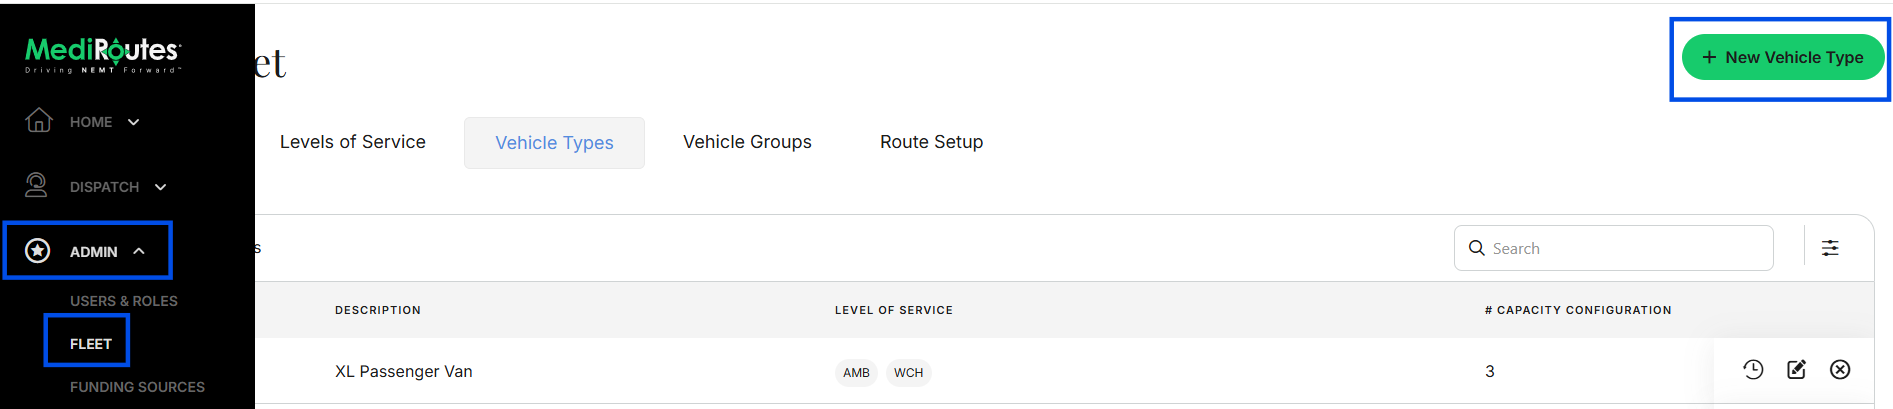Click the Home house icon
This screenshot has width=1893, height=409.
coord(39,120)
